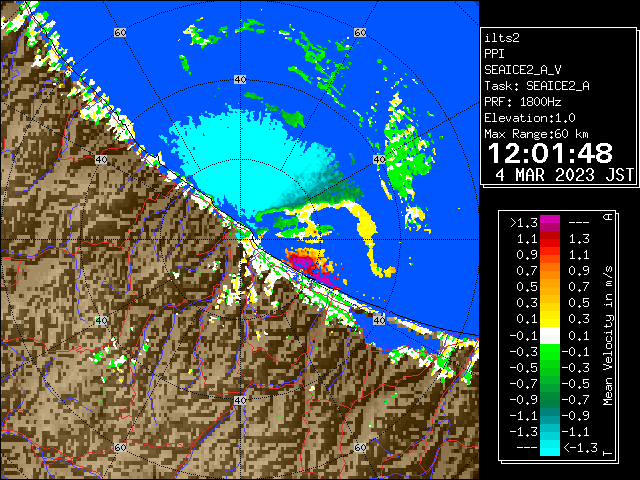The image size is (640, 480).
Task: Select the red legend color band
Action: 550,239
